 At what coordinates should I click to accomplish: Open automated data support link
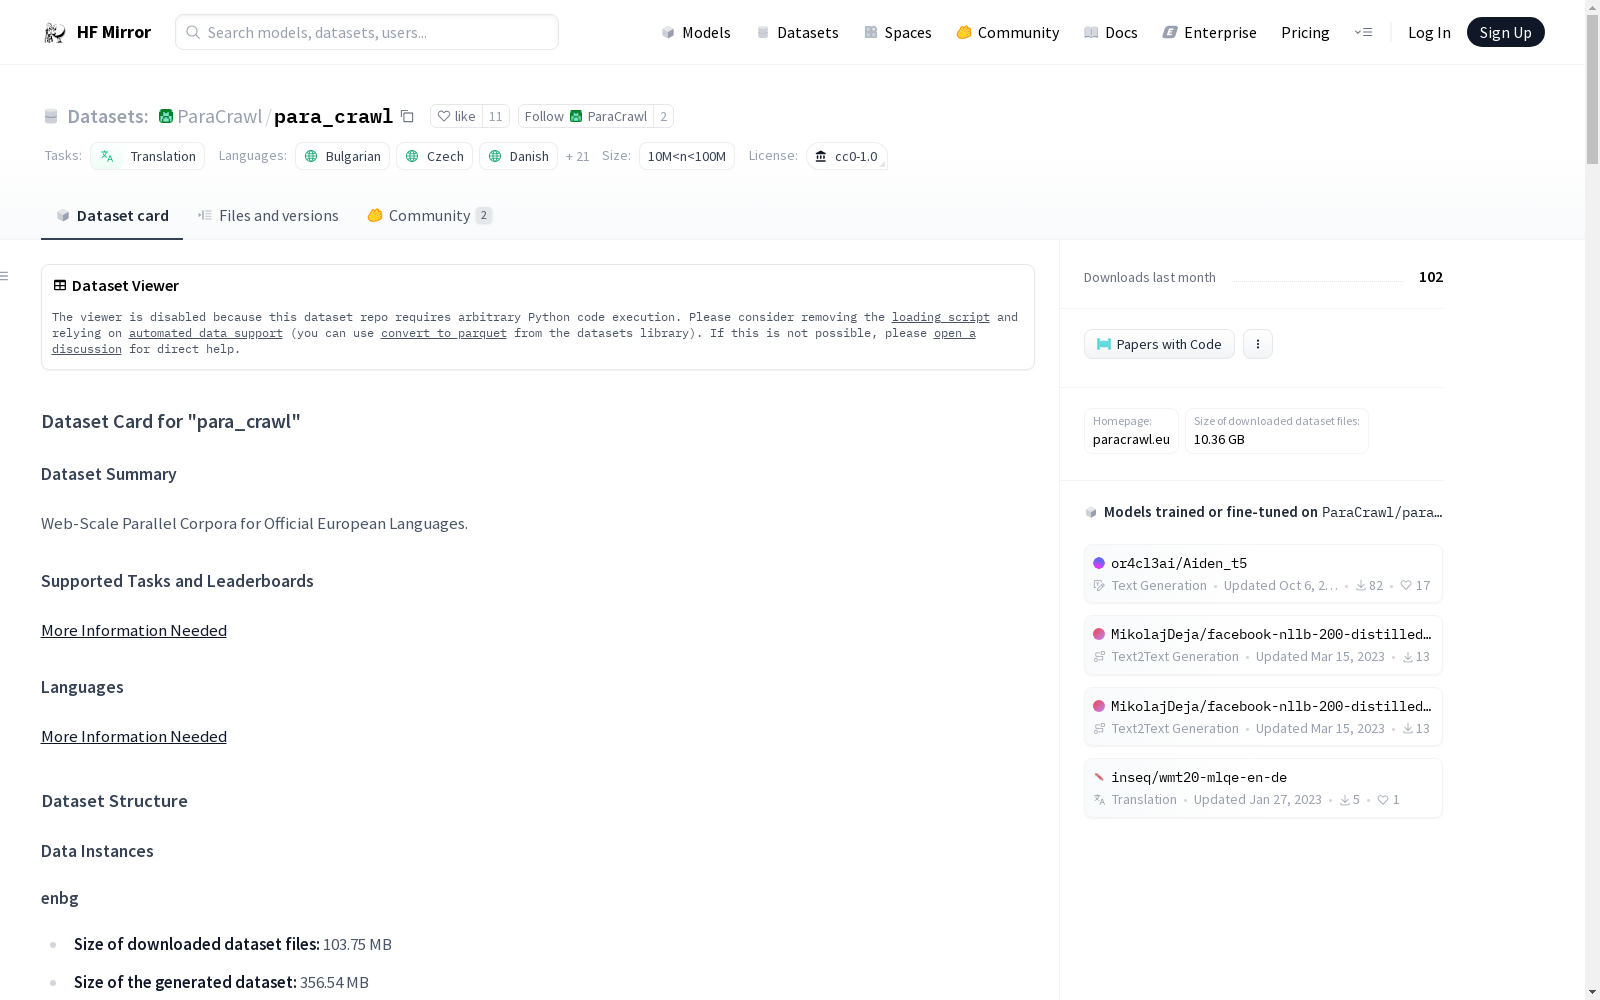(x=206, y=333)
